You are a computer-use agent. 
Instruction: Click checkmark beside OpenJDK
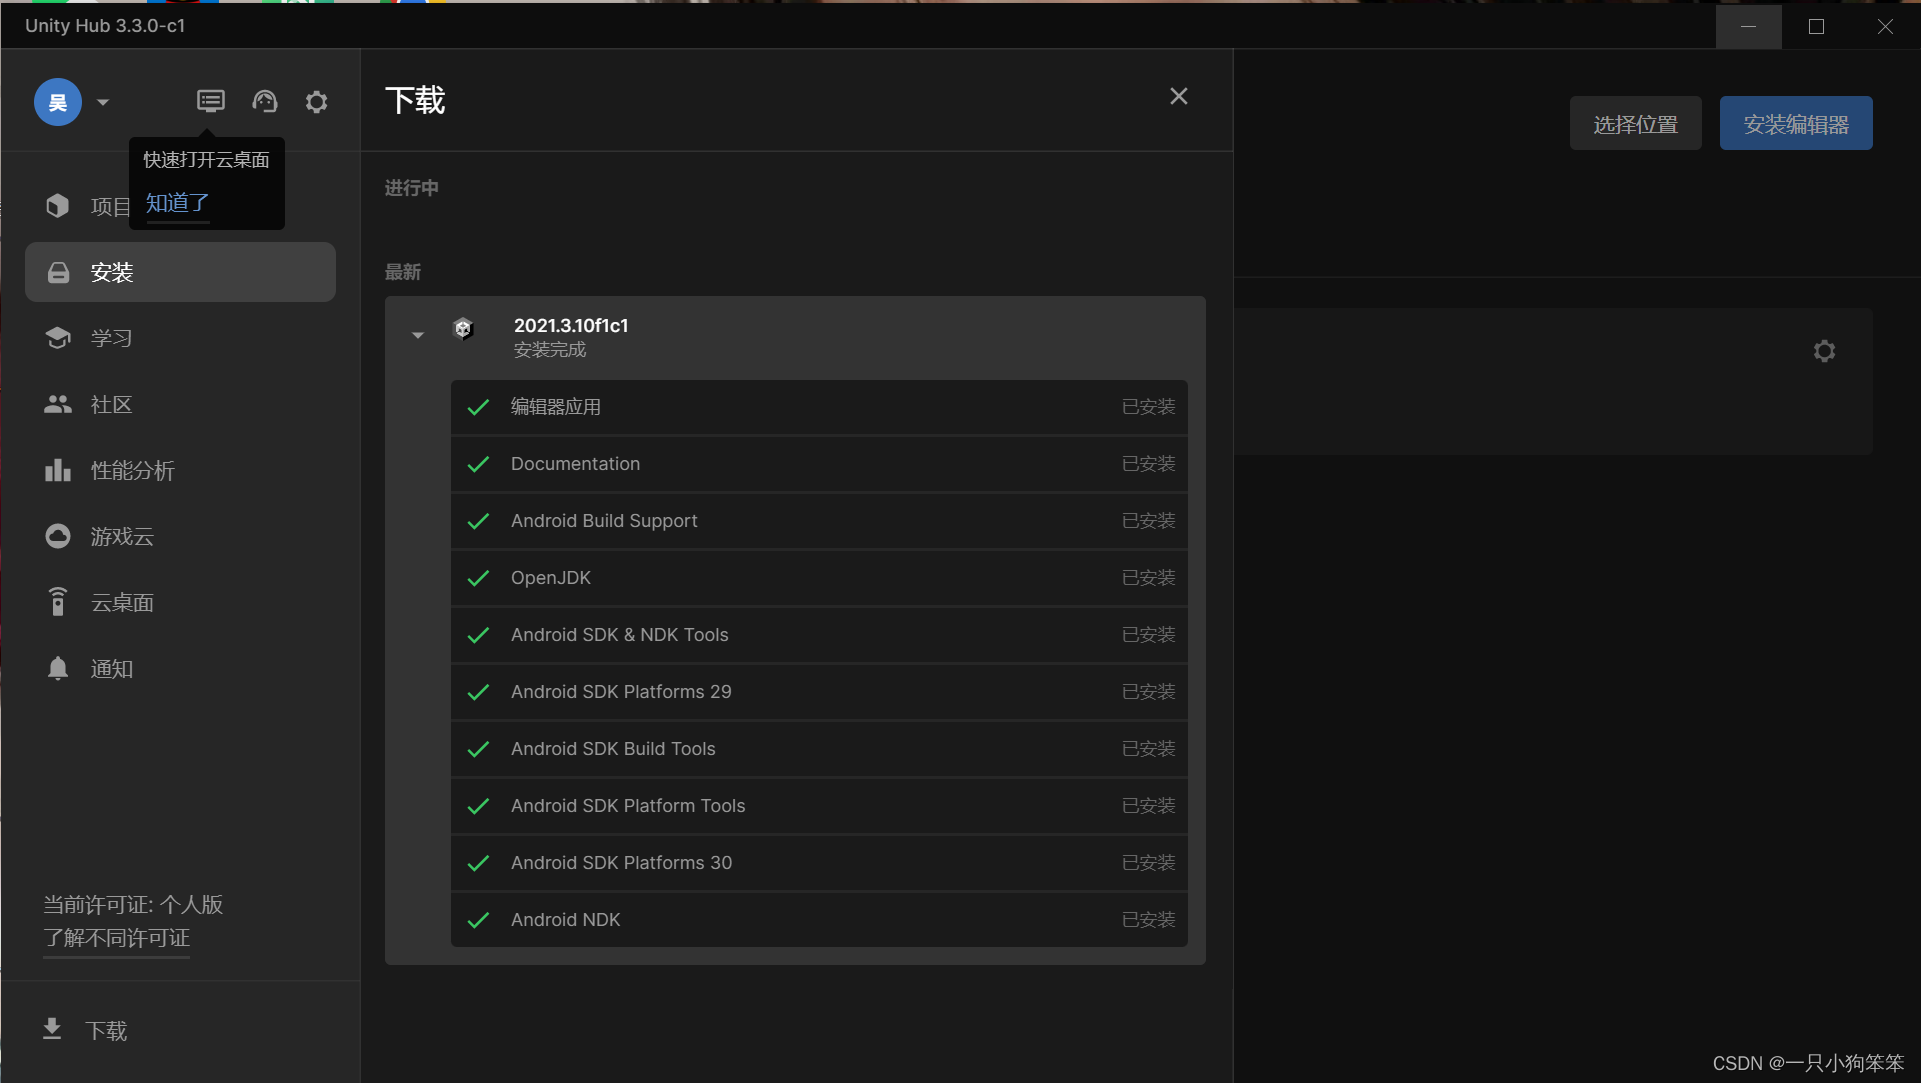tap(478, 578)
